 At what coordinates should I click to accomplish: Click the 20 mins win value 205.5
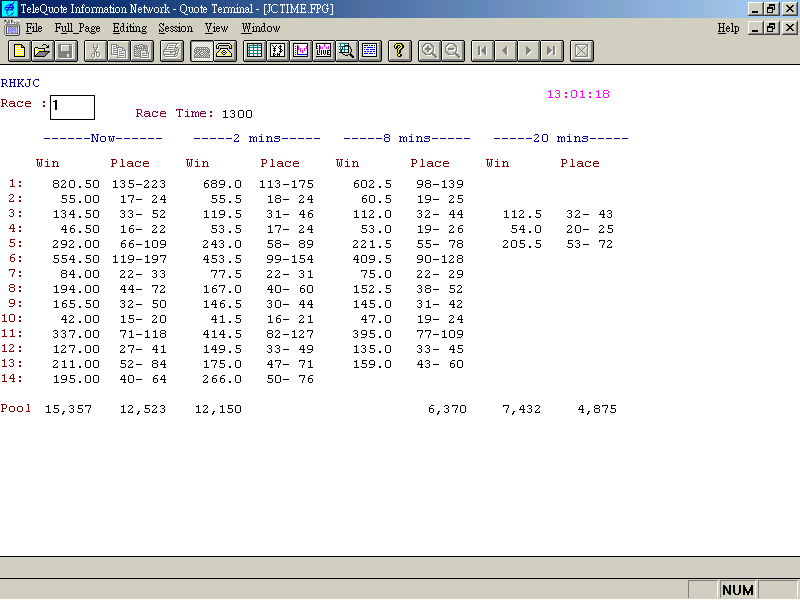coord(522,244)
